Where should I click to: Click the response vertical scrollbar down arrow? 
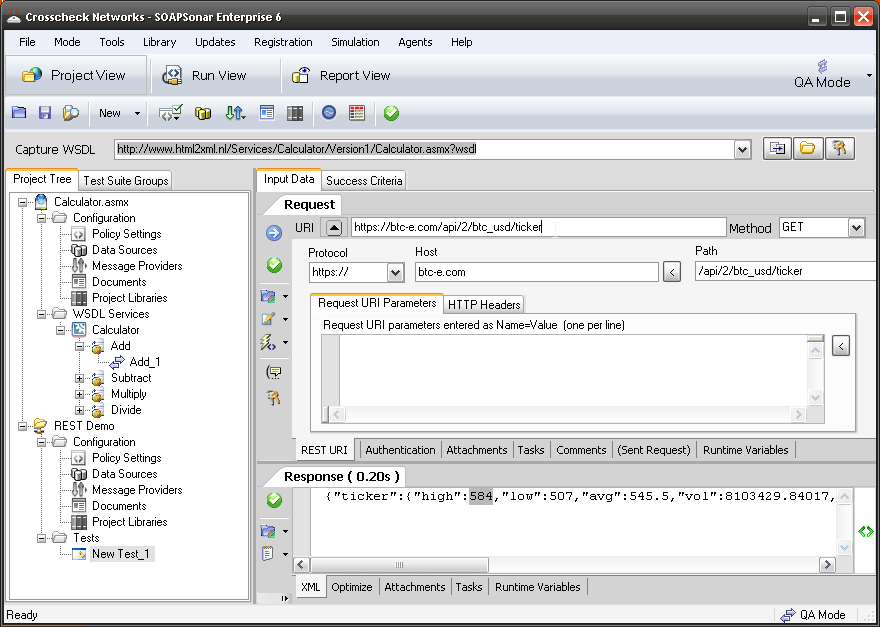coord(845,547)
